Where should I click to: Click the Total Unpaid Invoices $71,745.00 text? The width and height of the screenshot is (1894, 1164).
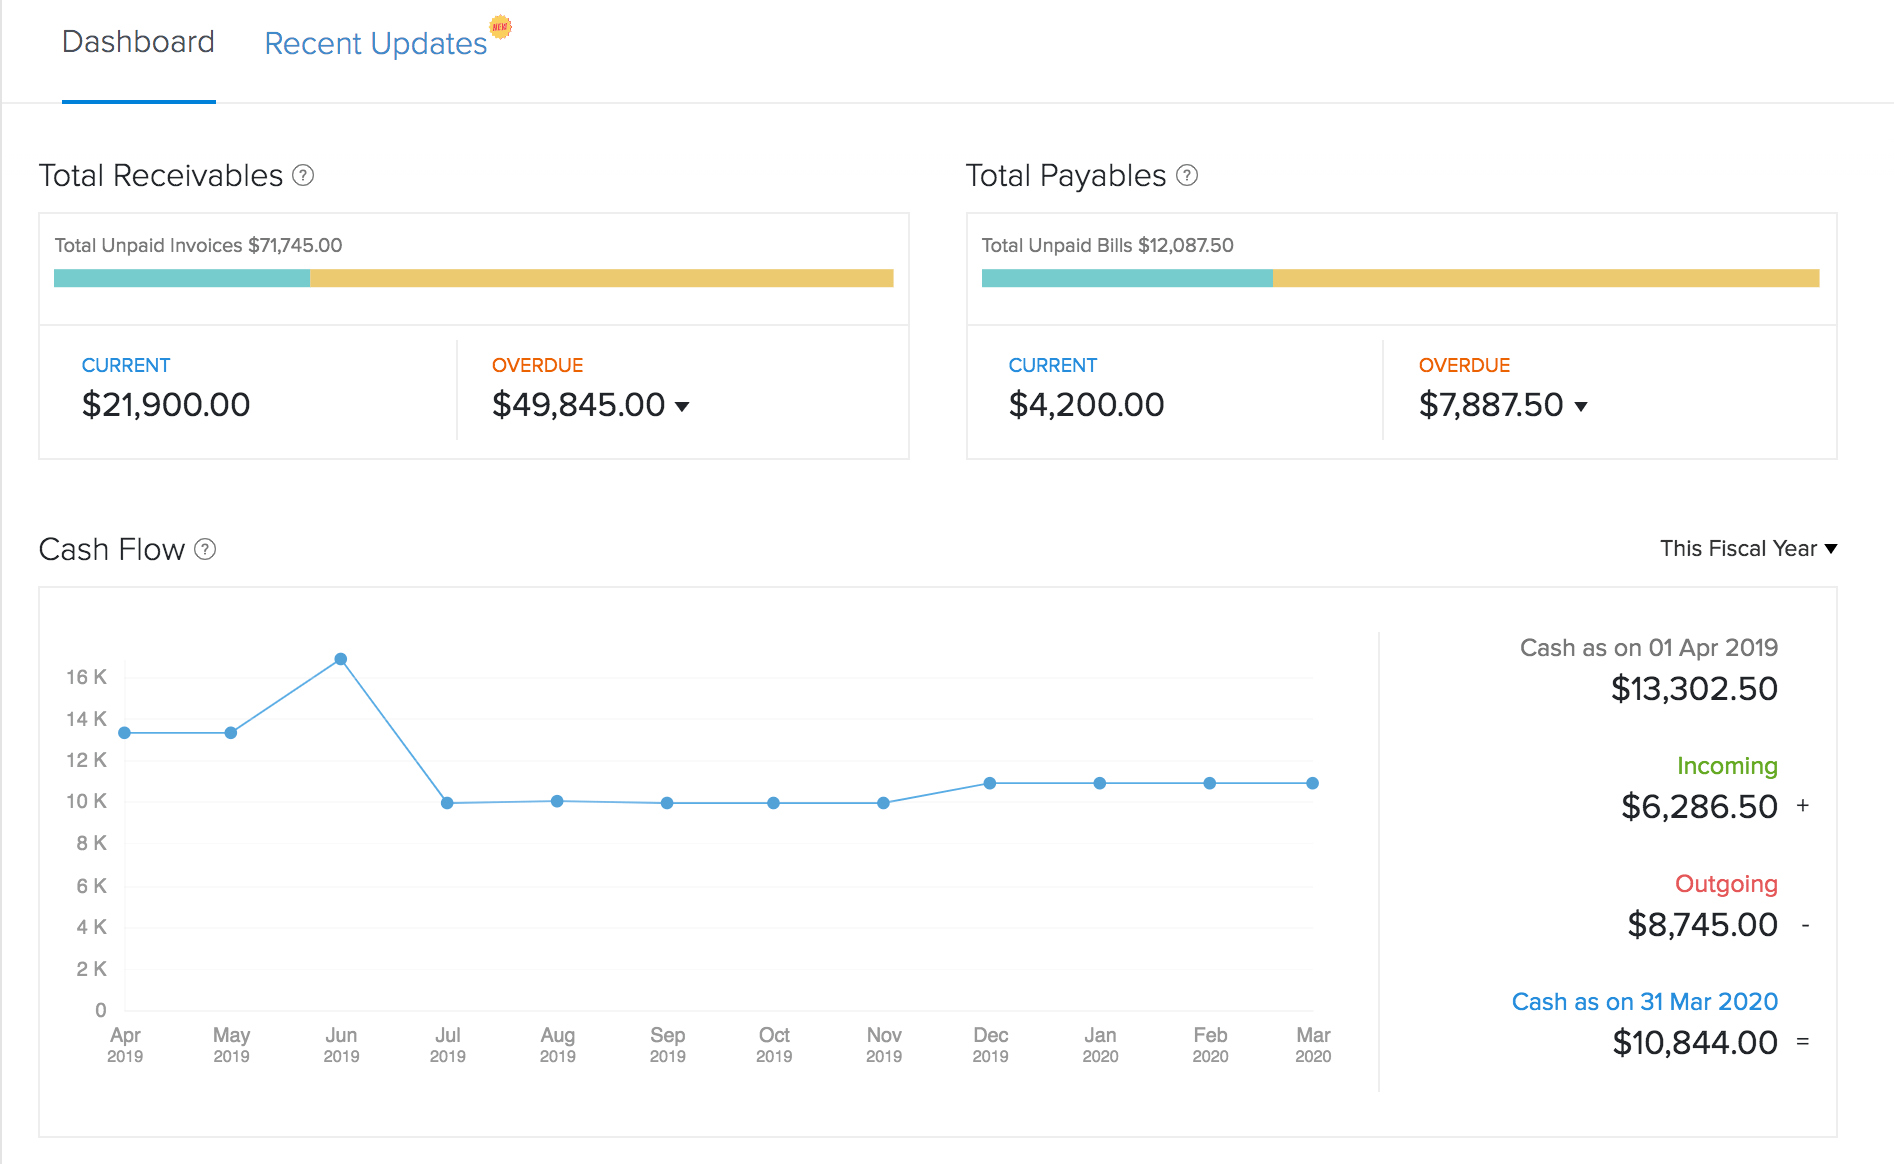197,245
